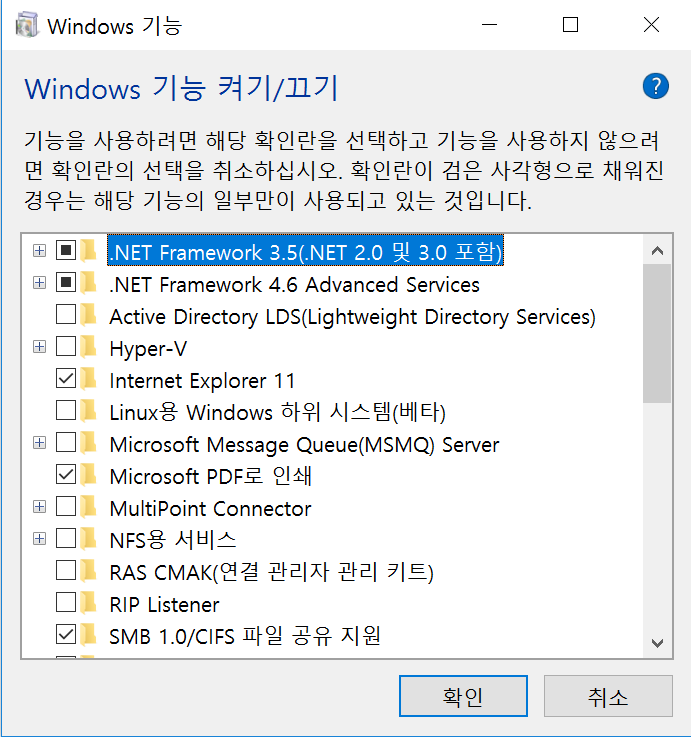Check RIP Listener checkbox
The image size is (691, 737).
click(x=66, y=602)
